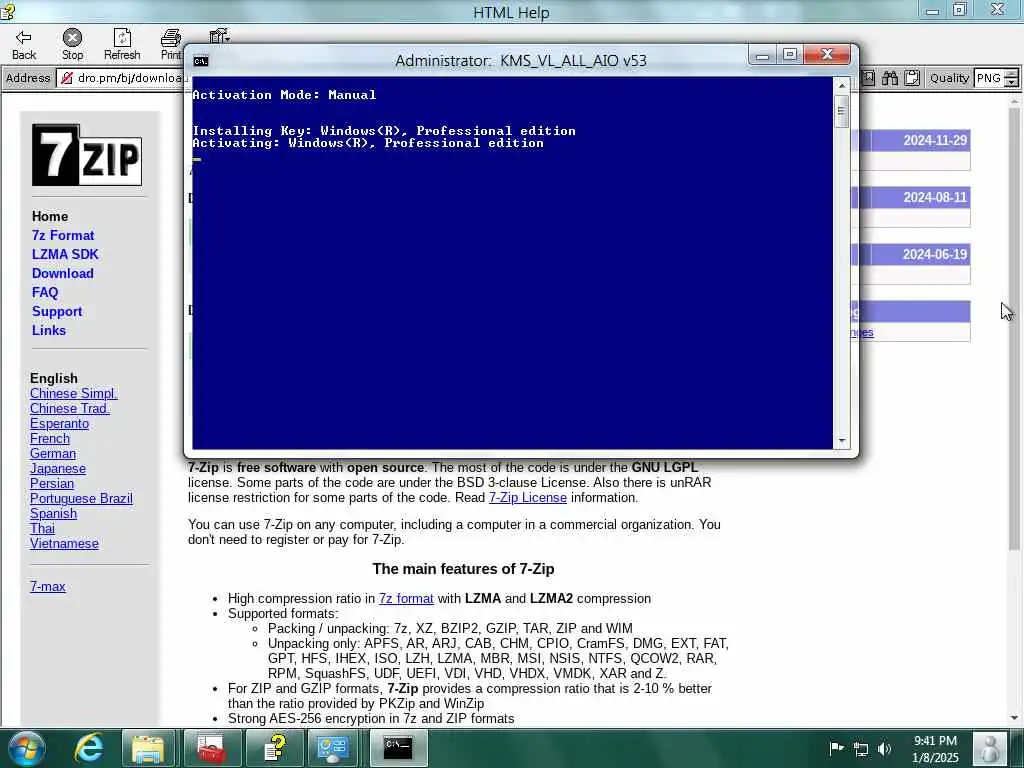Image resolution: width=1024 pixels, height=768 pixels.
Task: Switch language to Chinese Trad.
Action: point(70,408)
